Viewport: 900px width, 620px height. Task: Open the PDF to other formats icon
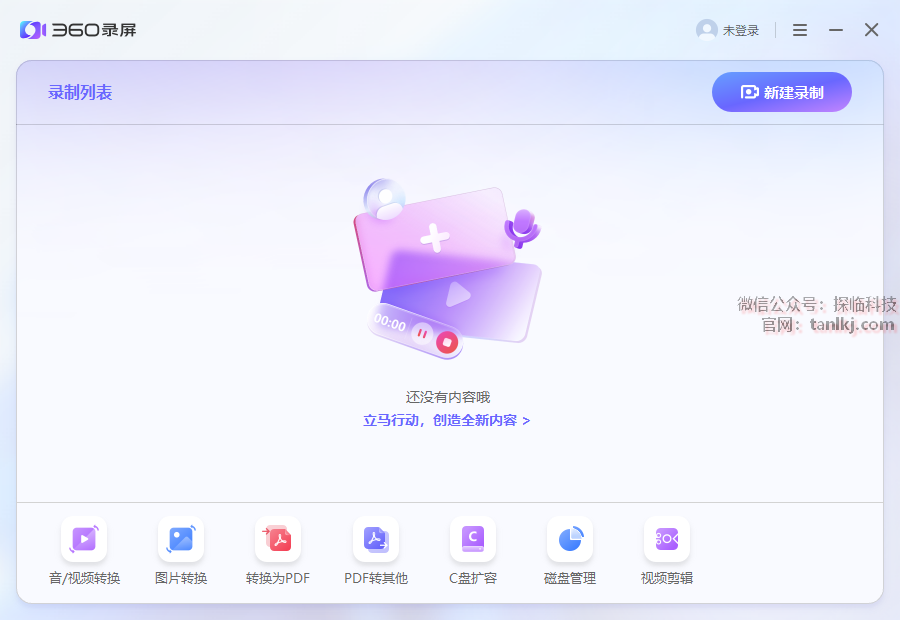coord(376,539)
